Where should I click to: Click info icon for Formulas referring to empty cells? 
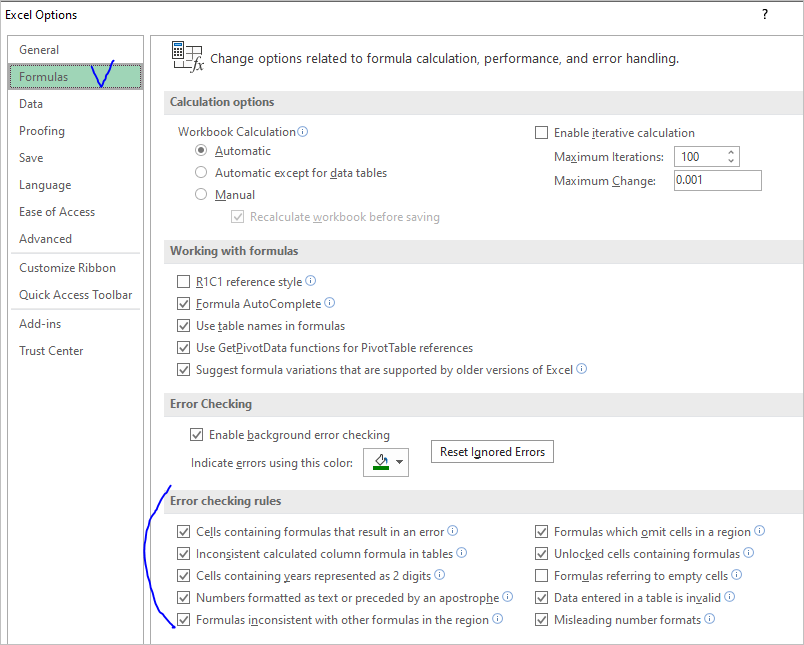click(x=736, y=575)
